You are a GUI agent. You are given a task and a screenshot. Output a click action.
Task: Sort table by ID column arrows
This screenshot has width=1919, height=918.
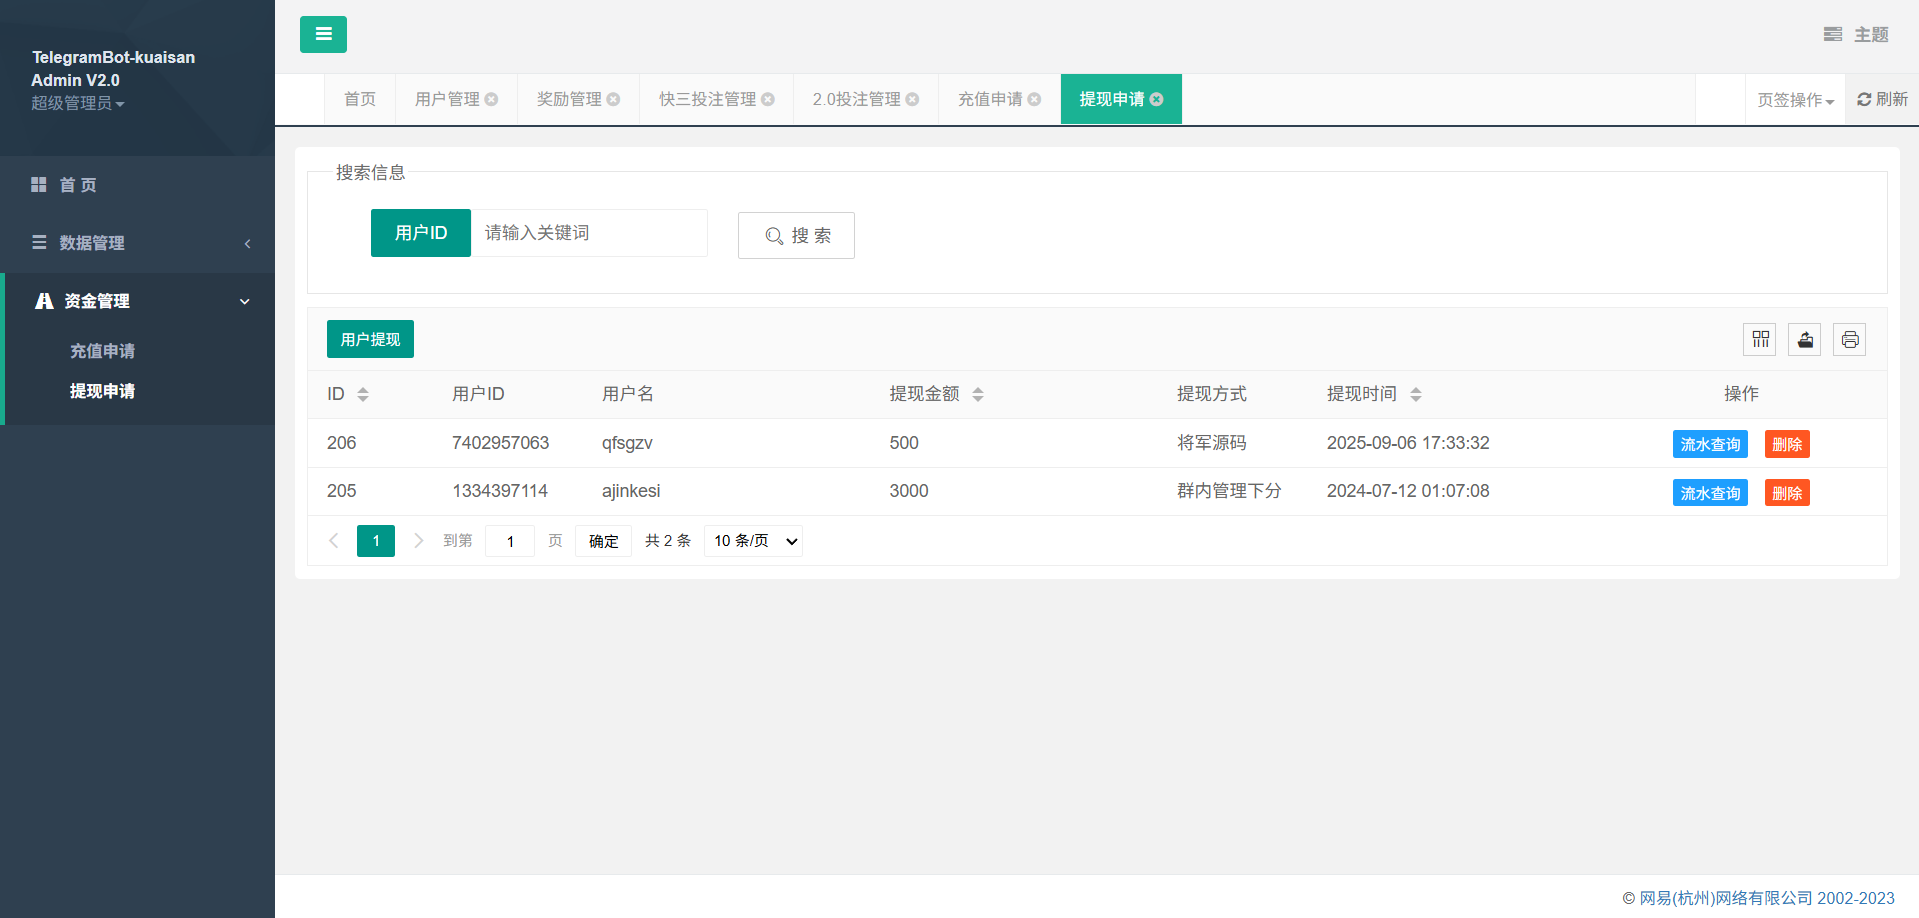pos(363,394)
